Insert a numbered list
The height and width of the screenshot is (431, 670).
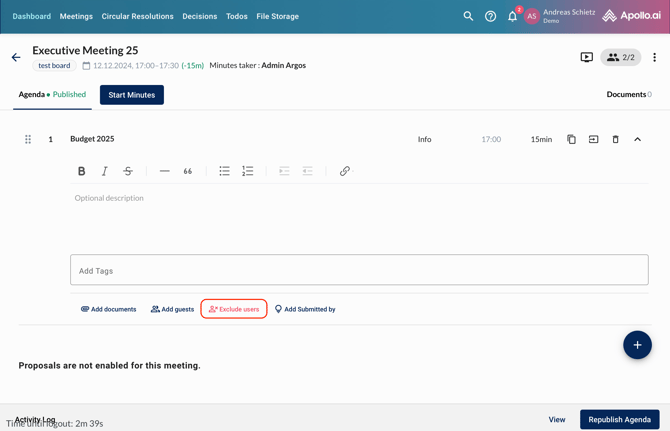[x=248, y=171]
